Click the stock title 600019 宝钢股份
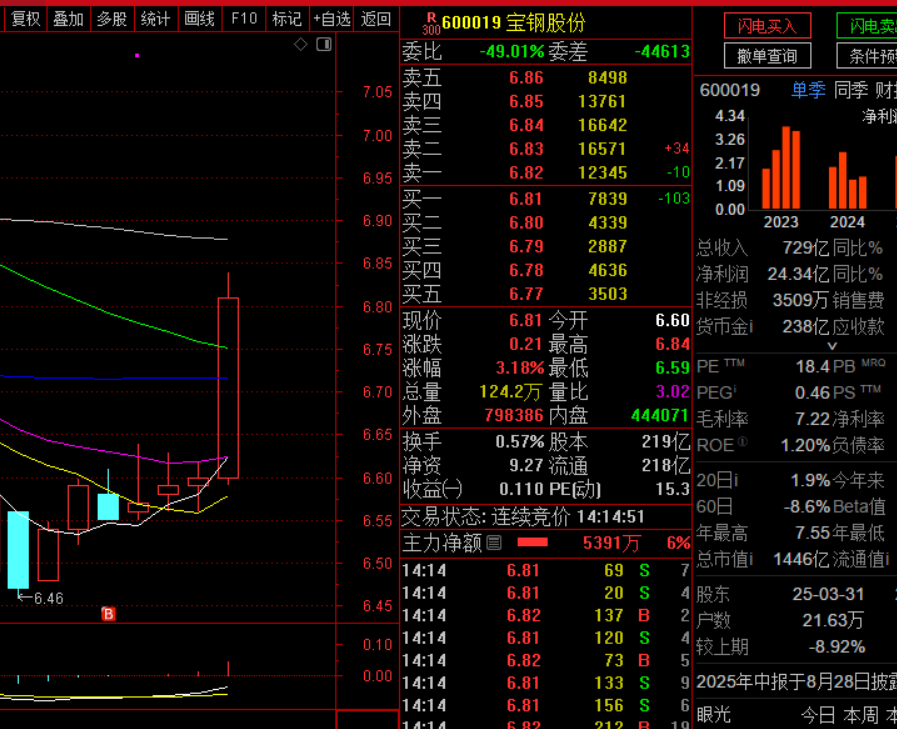 (514, 23)
